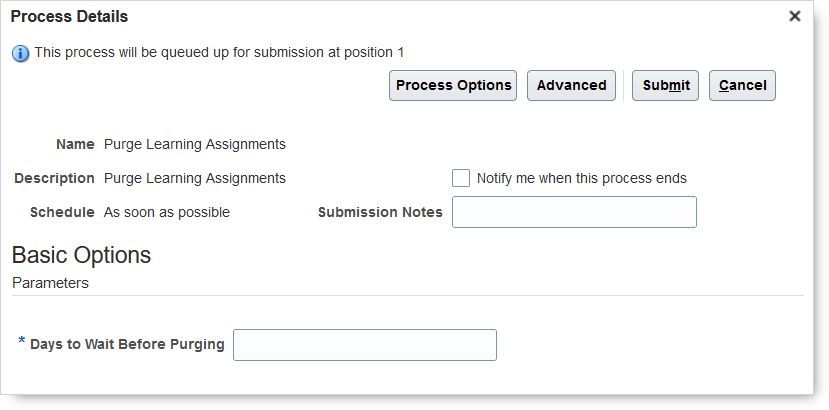The height and width of the screenshot is (410, 829).
Task: Select the Purge Learning Assignments name value
Action: coord(195,144)
